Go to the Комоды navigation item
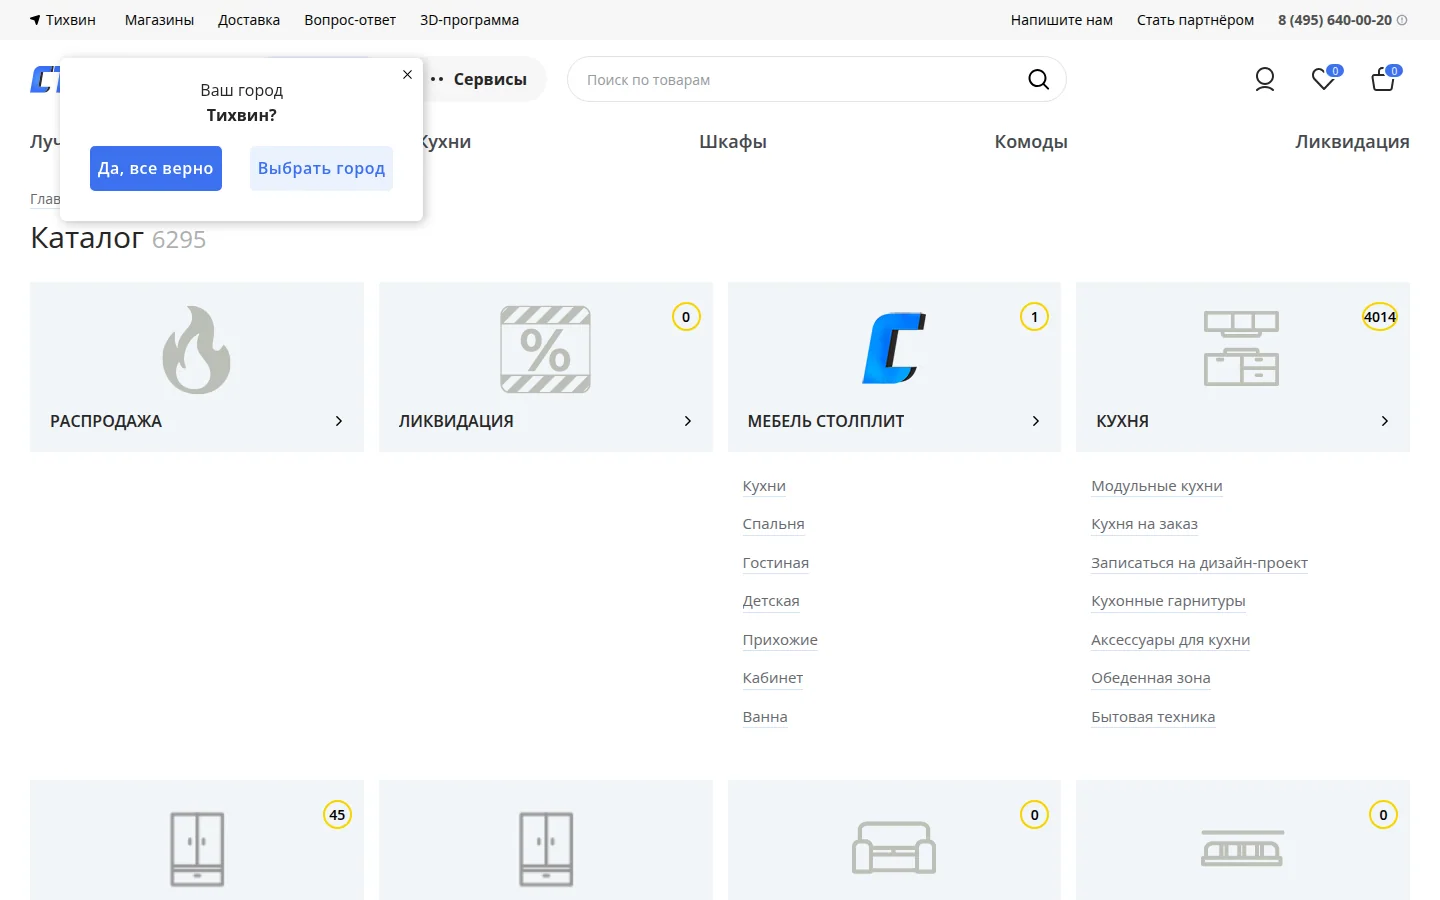The width and height of the screenshot is (1440, 900). click(1031, 142)
